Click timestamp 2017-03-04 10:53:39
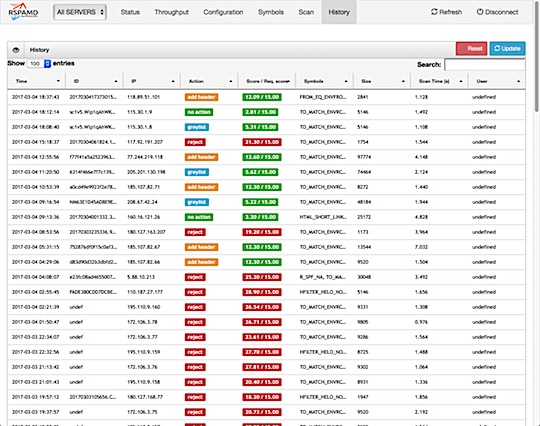 click(35, 187)
